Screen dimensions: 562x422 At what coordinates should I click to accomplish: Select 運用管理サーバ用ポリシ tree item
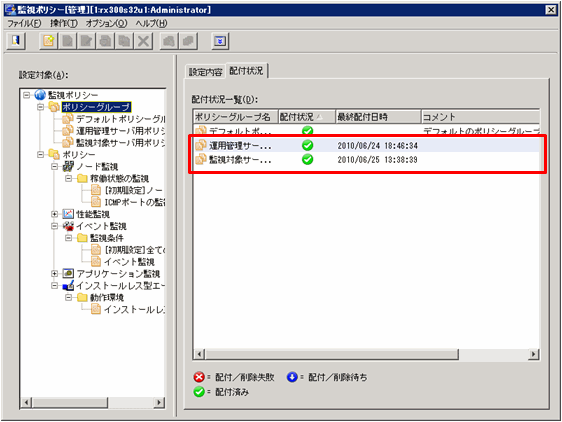[120, 131]
